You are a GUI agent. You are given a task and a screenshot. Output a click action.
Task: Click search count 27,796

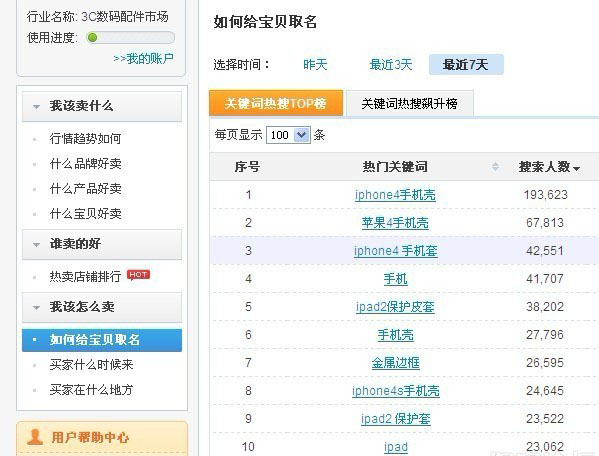(x=545, y=335)
